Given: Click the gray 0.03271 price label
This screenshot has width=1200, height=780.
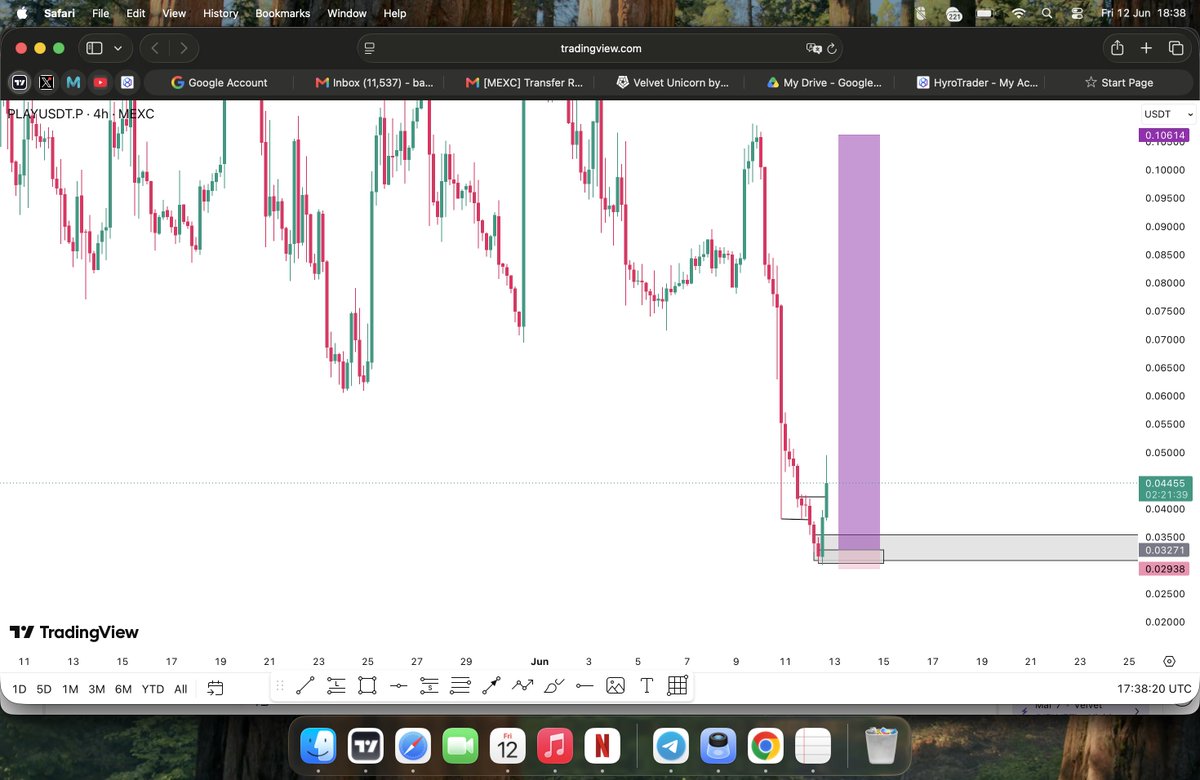Looking at the screenshot, I should pos(1165,550).
